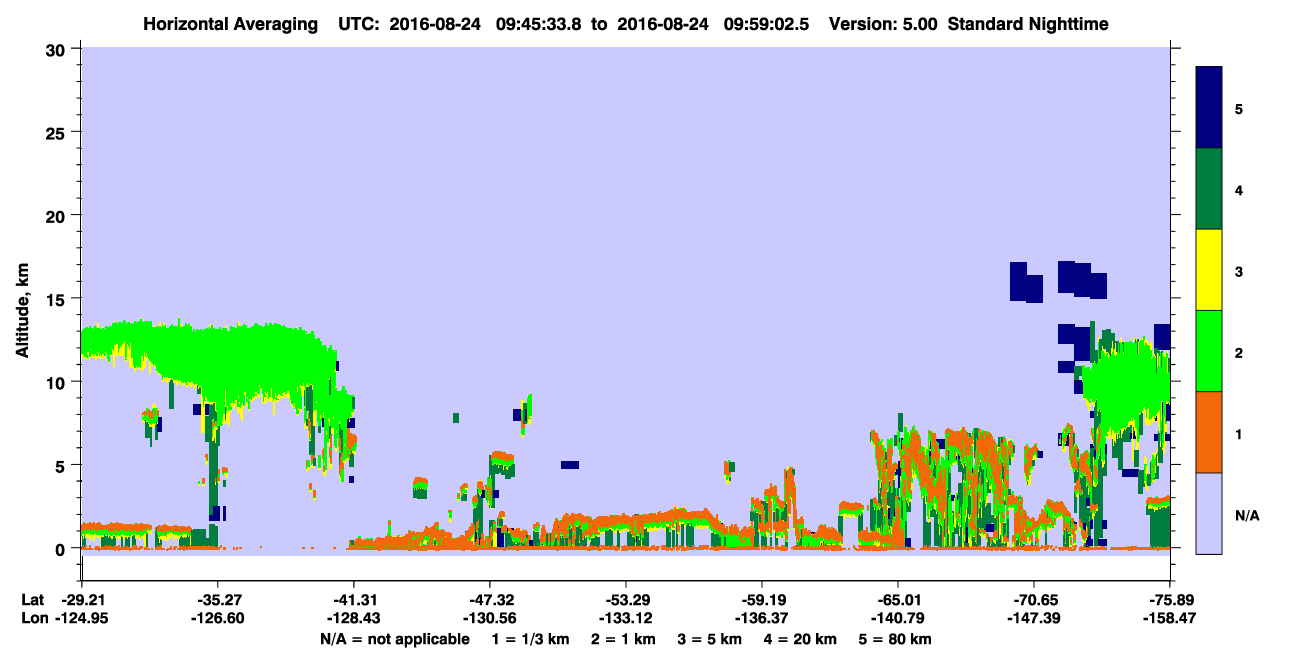This screenshot has width=1300, height=667.
Task: Click legend text "2 = 1 km"
Action: (623, 638)
